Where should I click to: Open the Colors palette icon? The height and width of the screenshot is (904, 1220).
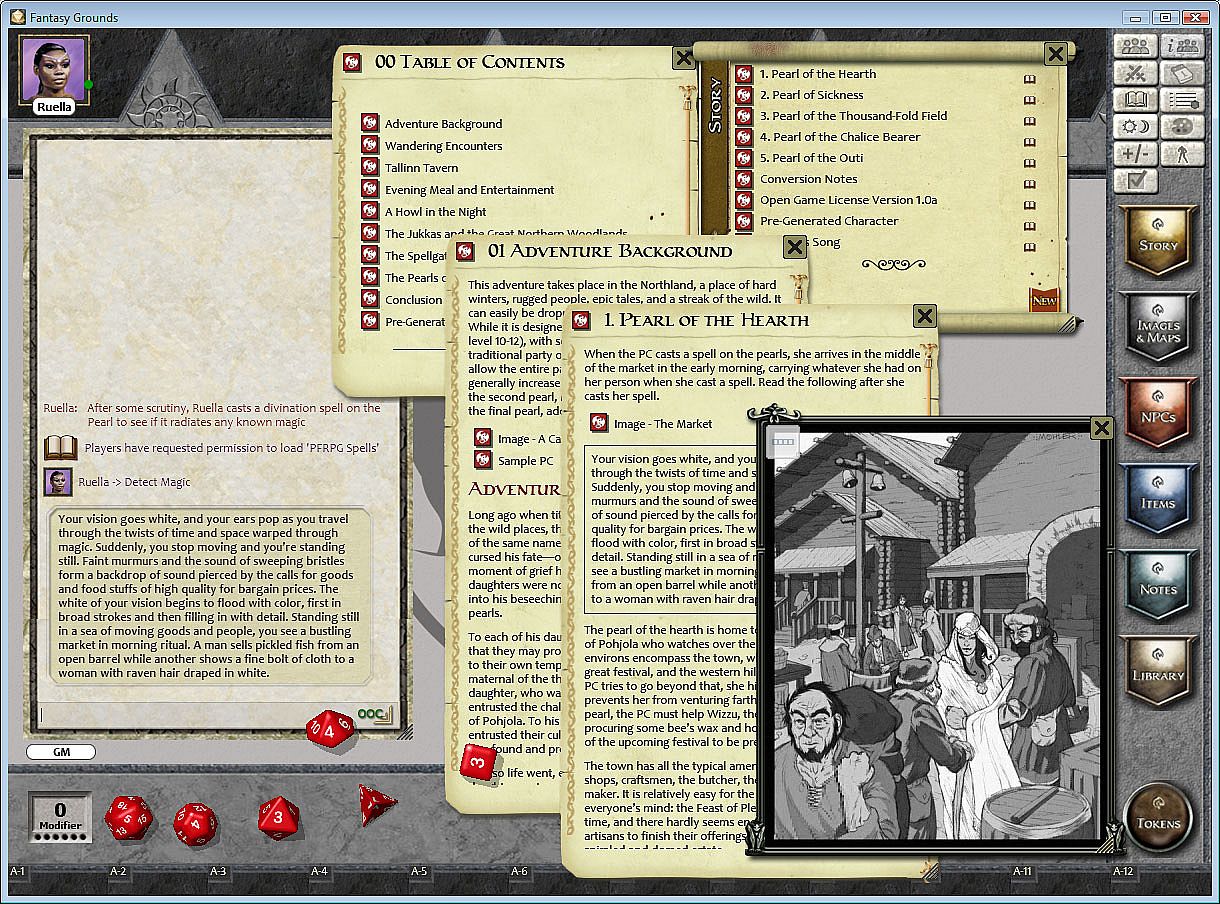[x=1184, y=127]
